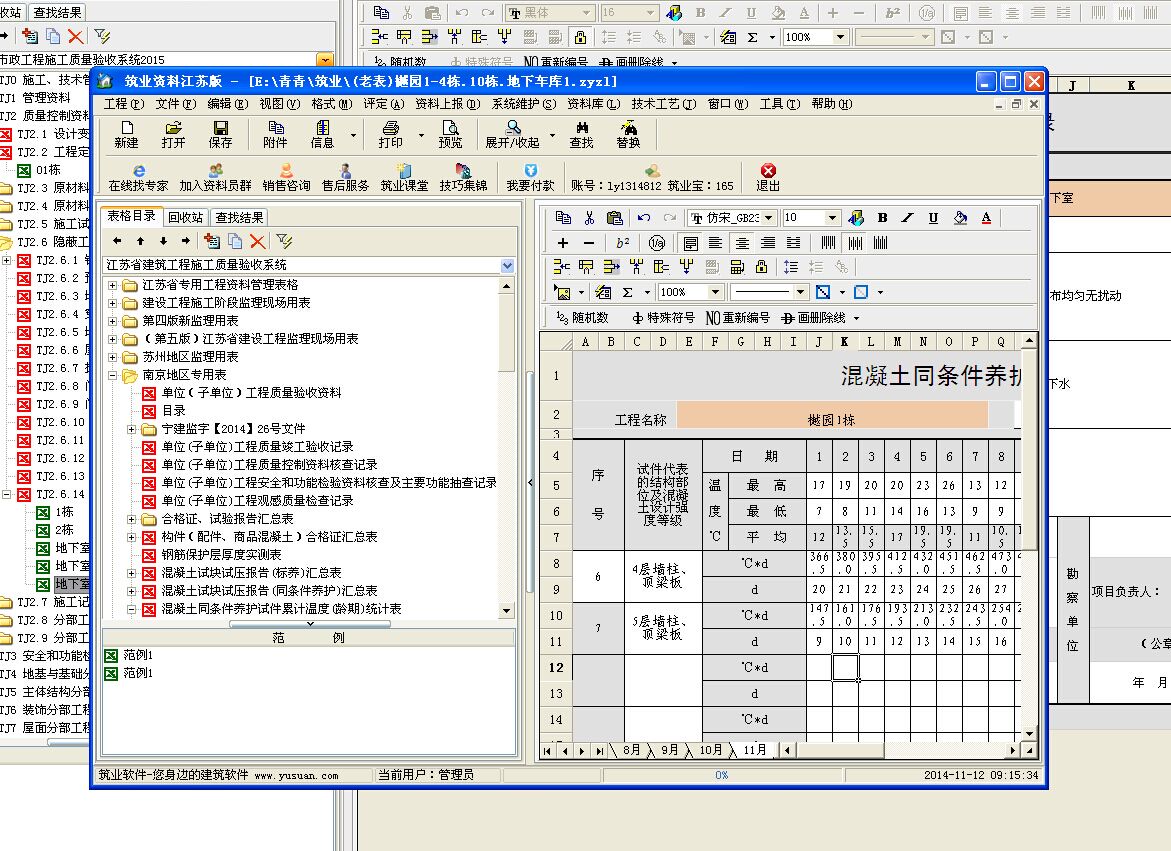The image size is (1171, 851).
Task: Open the 仿宋_GB23 font name dropdown
Action: [768, 218]
